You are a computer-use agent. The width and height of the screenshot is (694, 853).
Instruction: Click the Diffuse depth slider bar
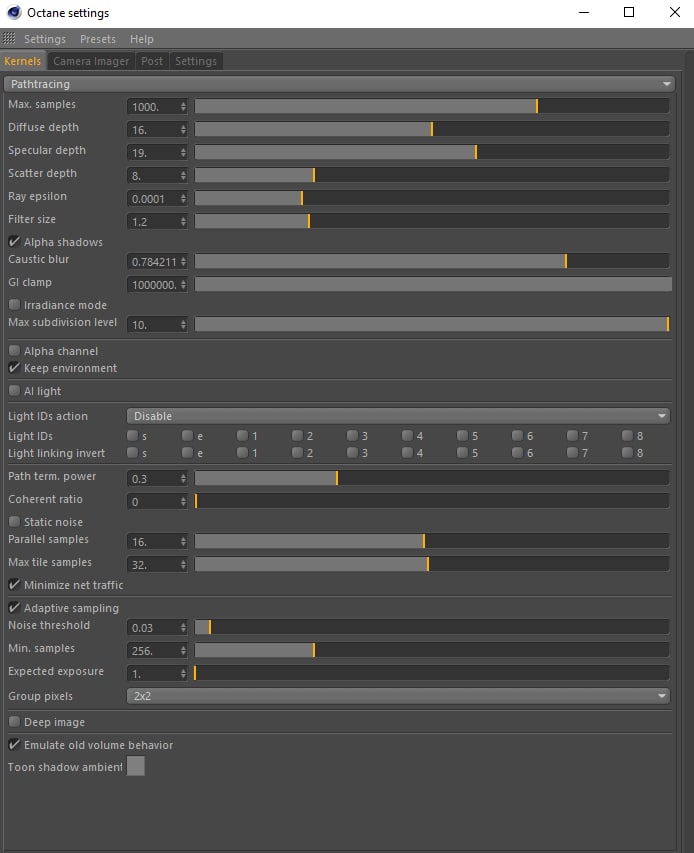[x=432, y=129]
